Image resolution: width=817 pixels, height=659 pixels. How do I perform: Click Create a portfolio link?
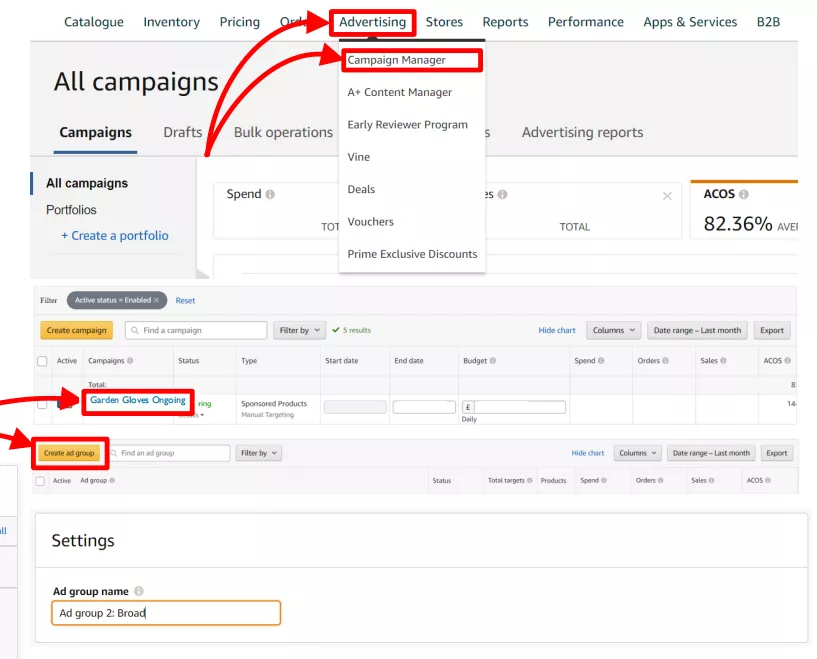tap(115, 235)
